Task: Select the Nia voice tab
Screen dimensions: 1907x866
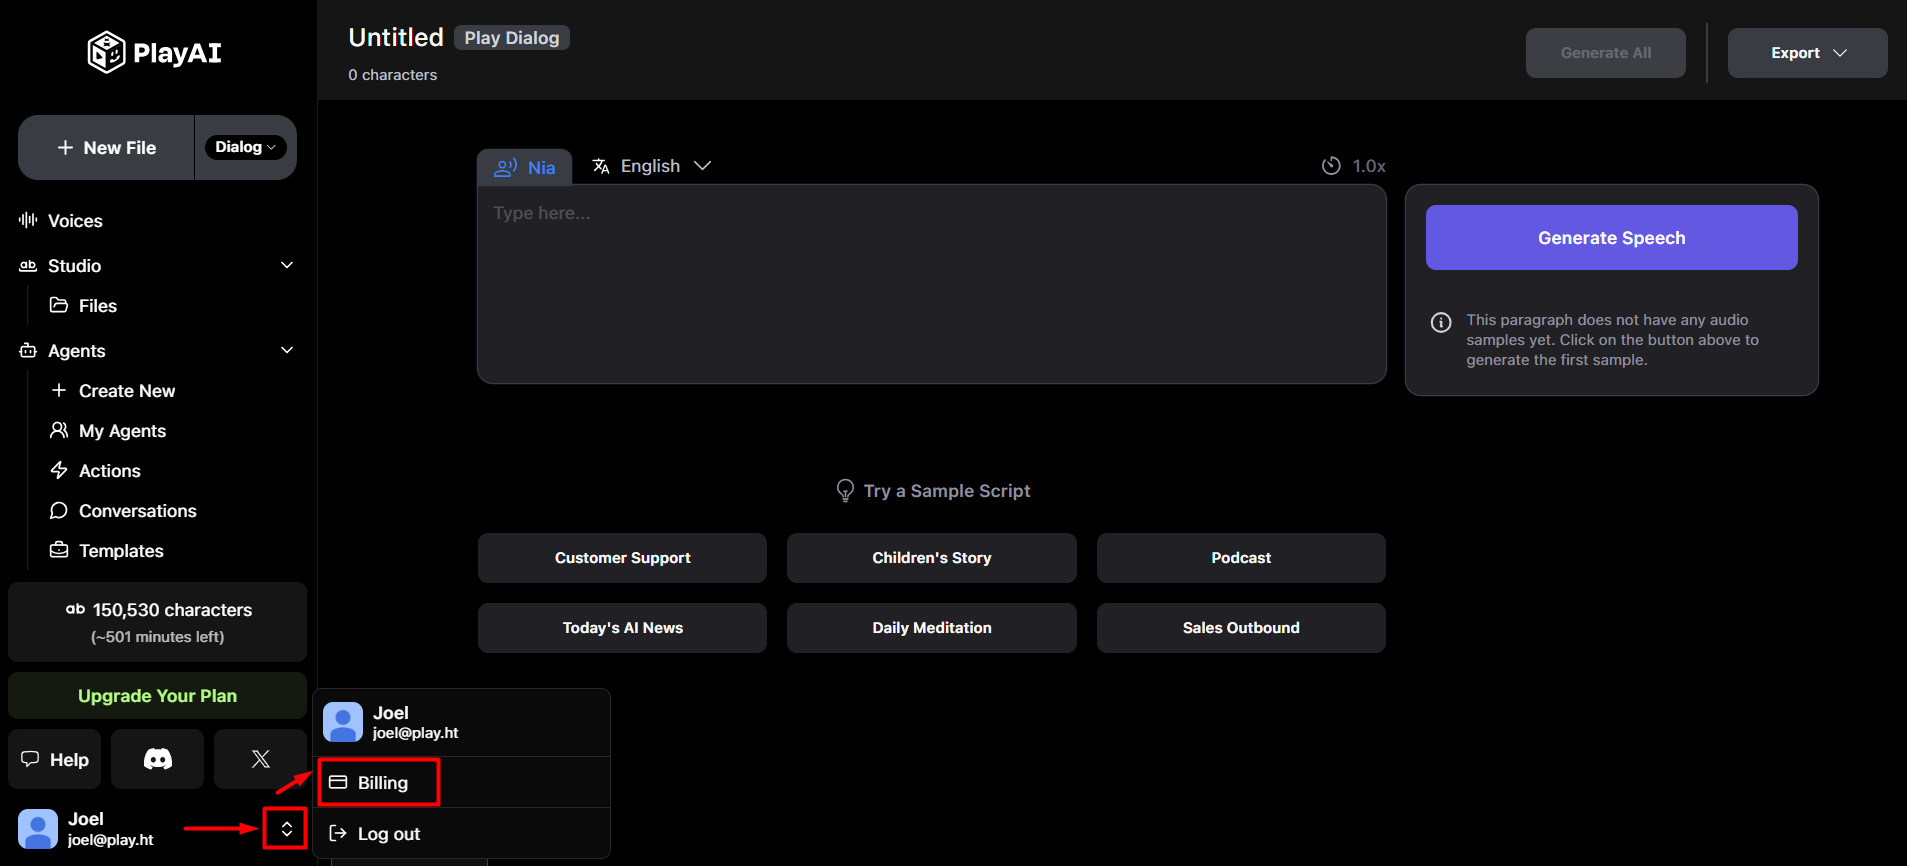Action: coord(524,167)
